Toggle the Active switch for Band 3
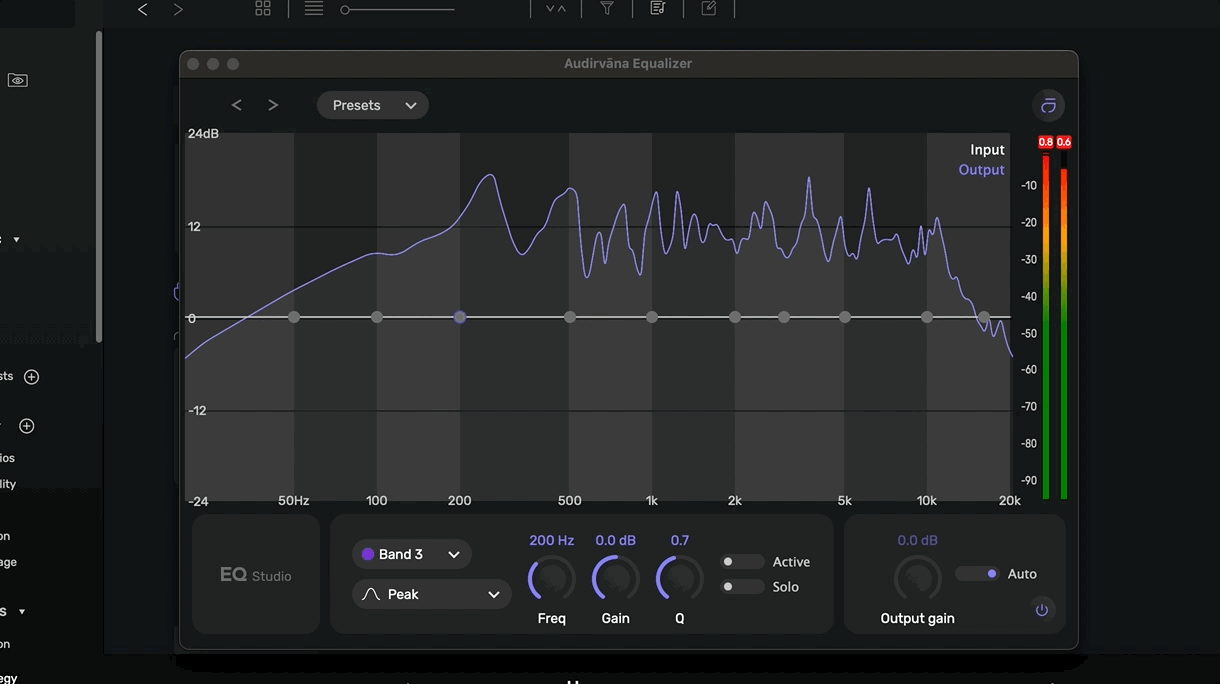This screenshot has width=1220, height=684. pos(742,562)
